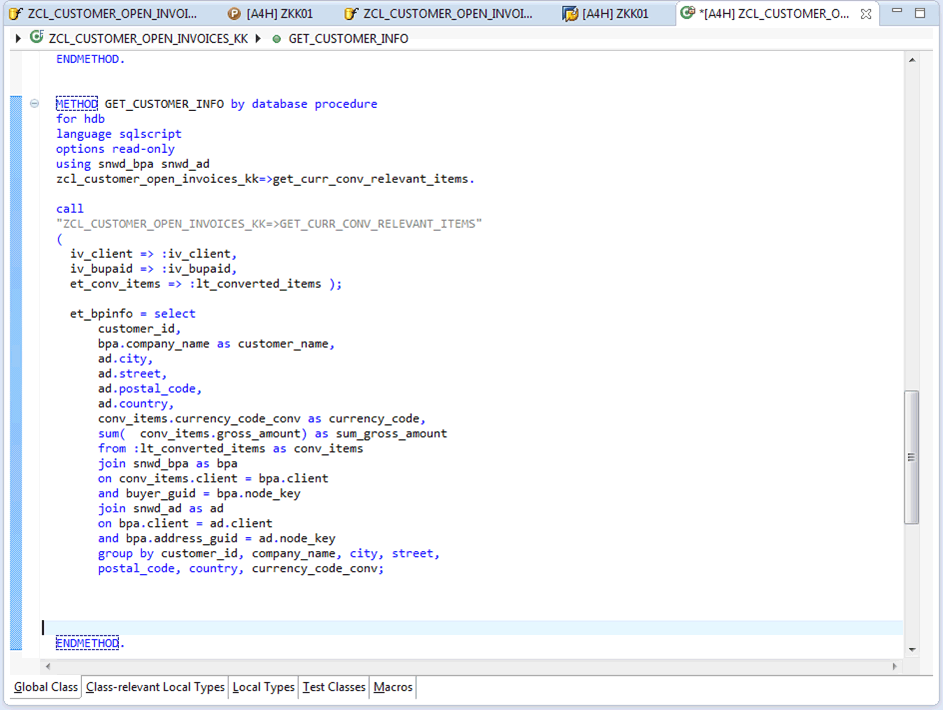
Task: Click the orange P icon on ZKK01 tab
Action: (234, 14)
